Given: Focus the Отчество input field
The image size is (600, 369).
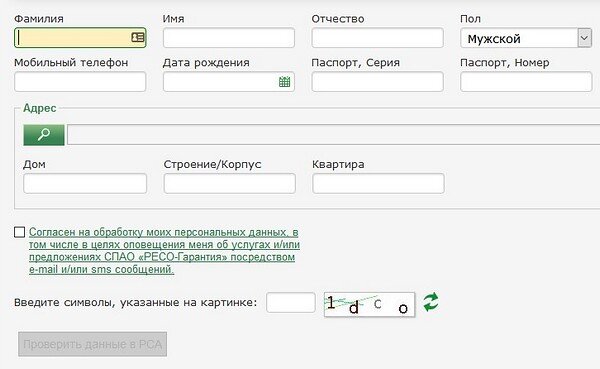Looking at the screenshot, I should coord(378,38).
